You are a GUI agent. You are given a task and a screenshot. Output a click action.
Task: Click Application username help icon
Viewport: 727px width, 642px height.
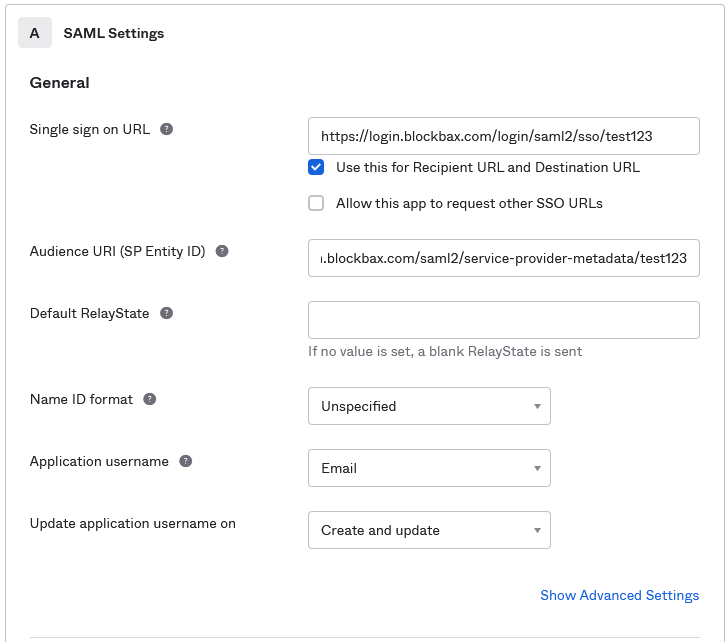tap(186, 461)
